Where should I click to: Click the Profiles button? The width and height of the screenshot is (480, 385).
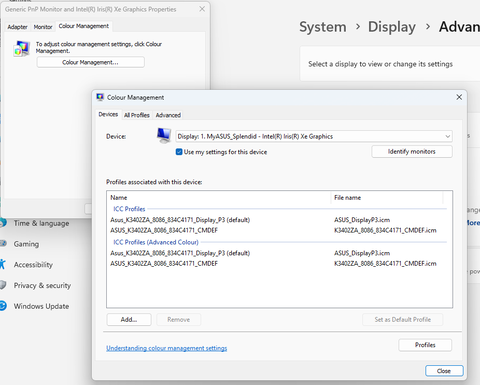(425, 345)
